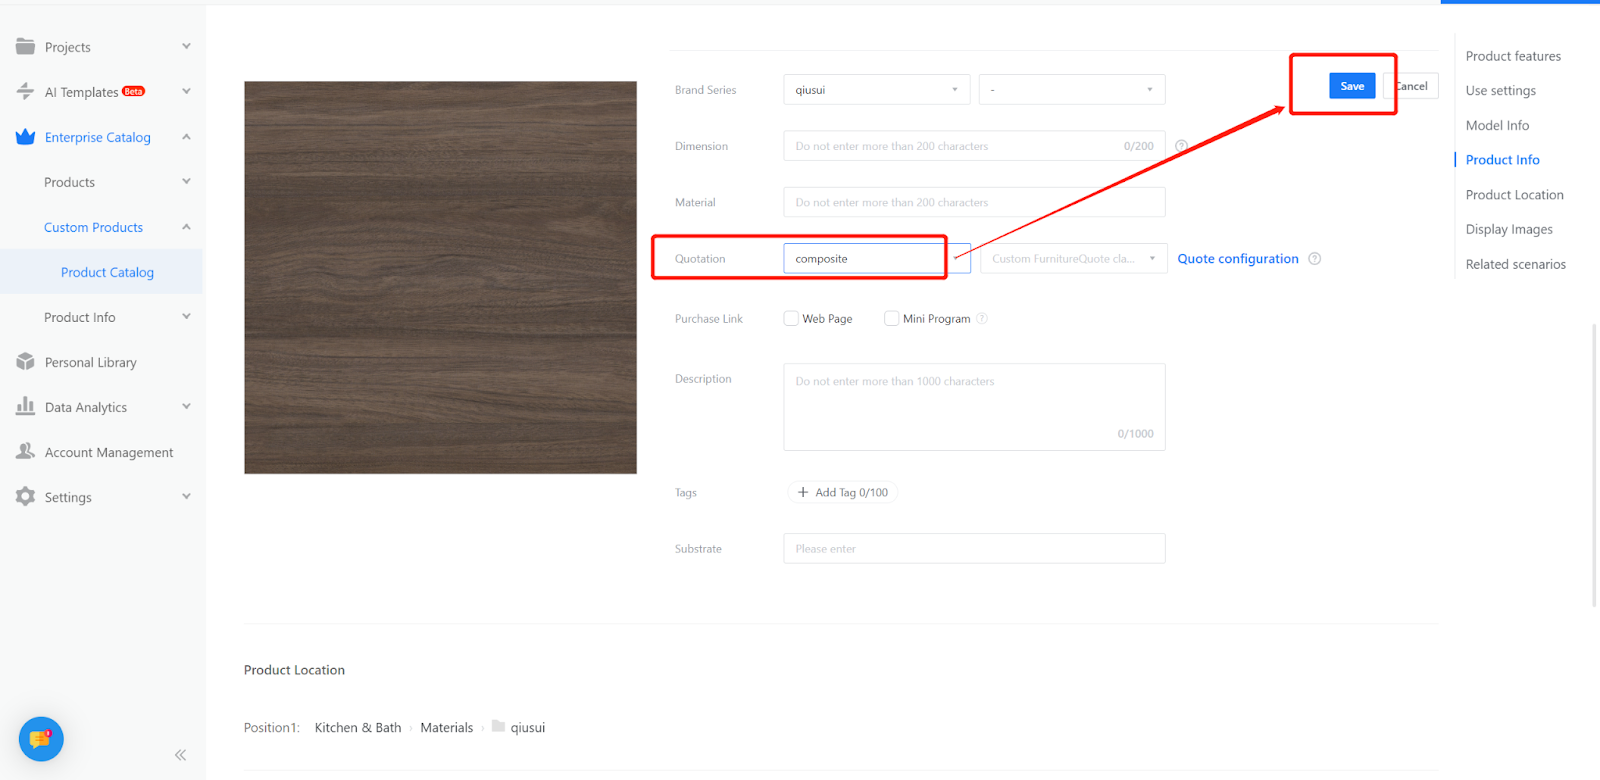
Task: Click the Data Analytics chart icon
Action: coord(26,406)
